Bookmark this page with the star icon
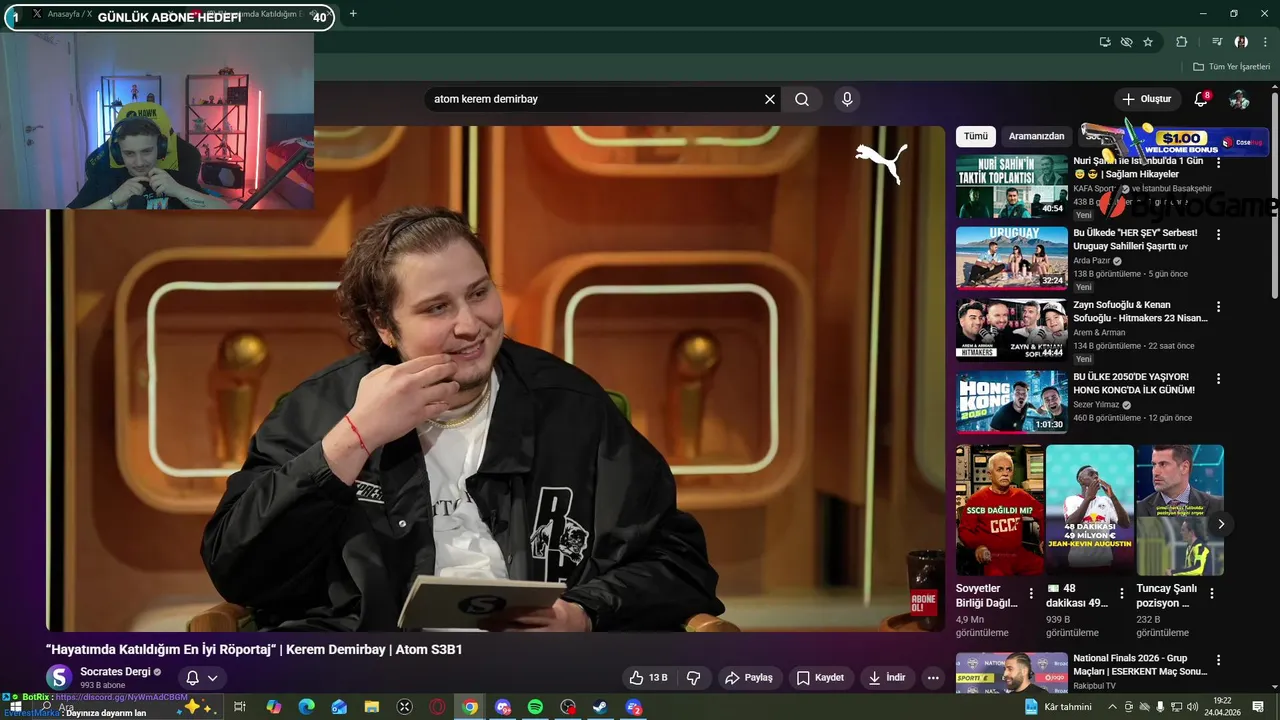 click(x=1148, y=42)
